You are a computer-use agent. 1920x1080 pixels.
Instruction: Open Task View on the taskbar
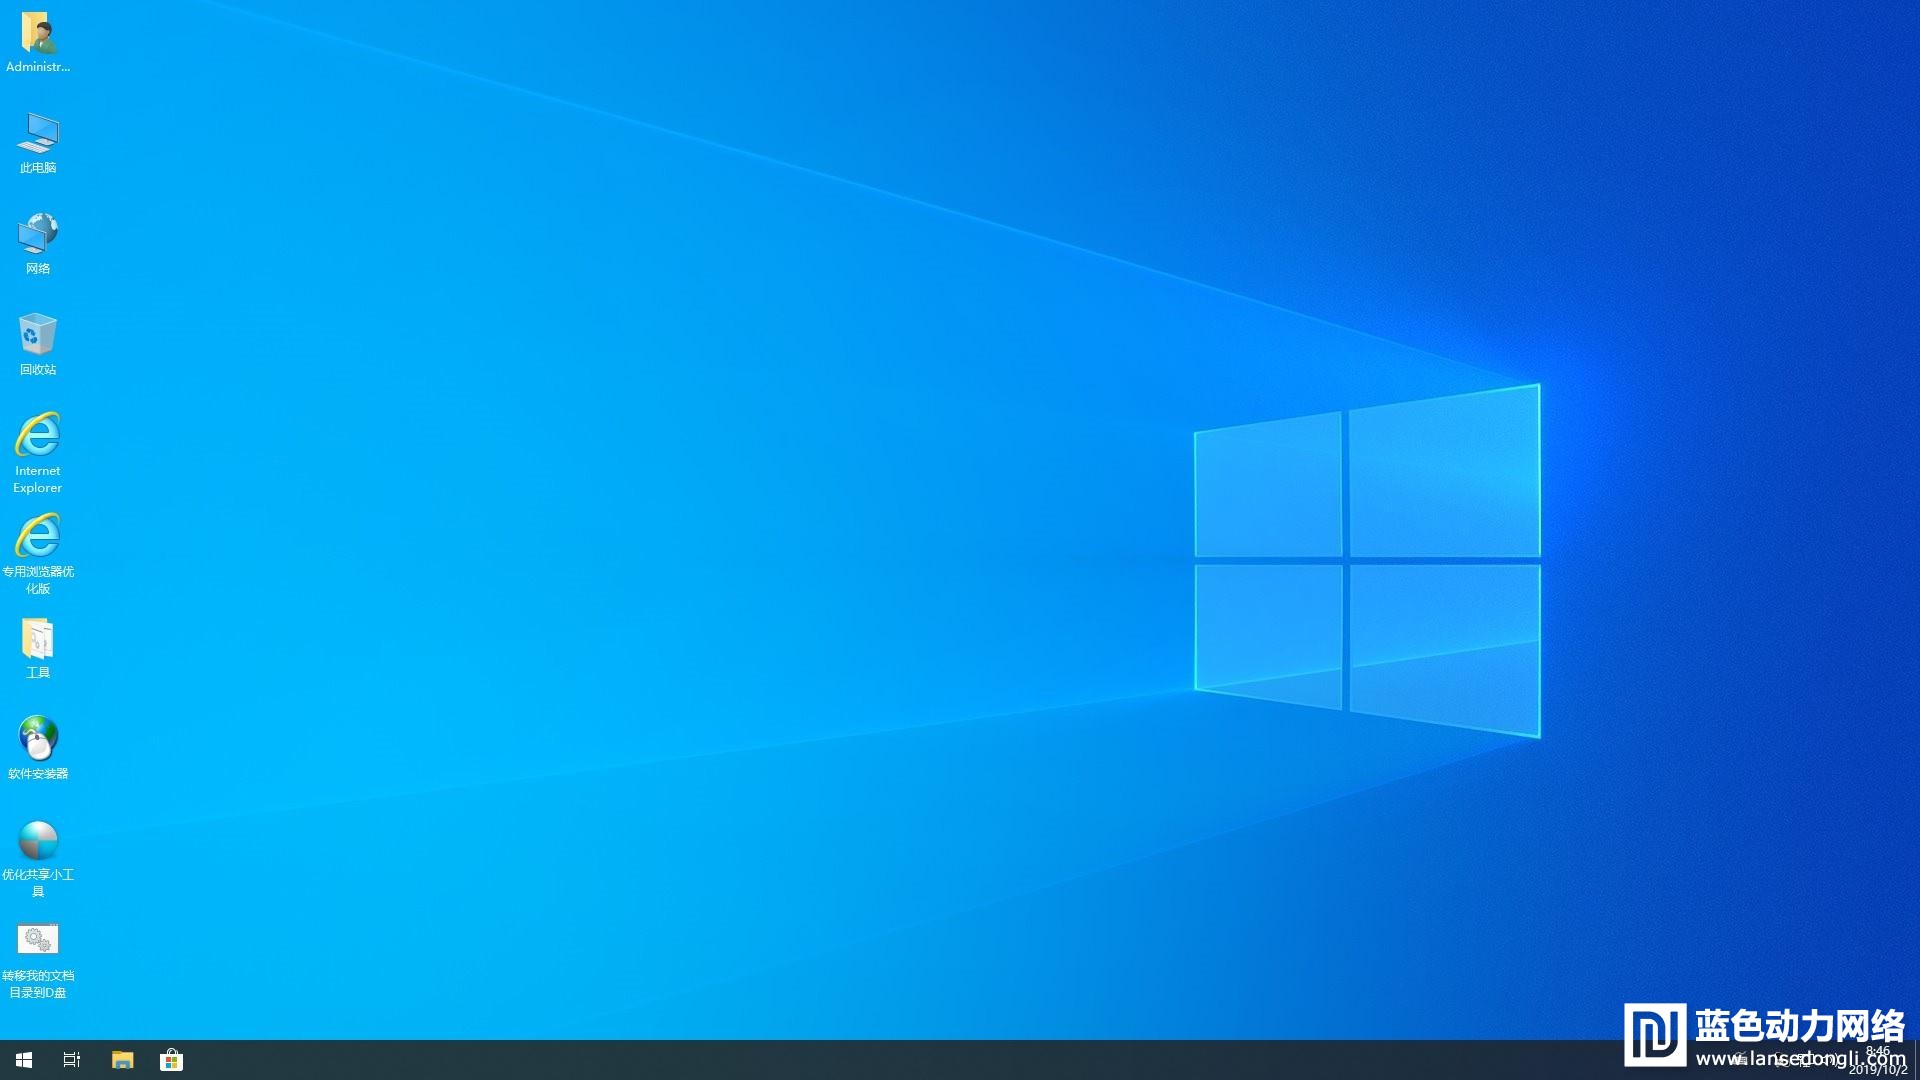click(72, 1060)
